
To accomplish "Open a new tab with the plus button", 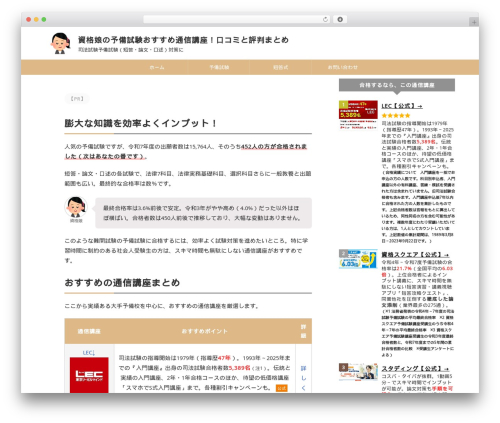I will (474, 22).
